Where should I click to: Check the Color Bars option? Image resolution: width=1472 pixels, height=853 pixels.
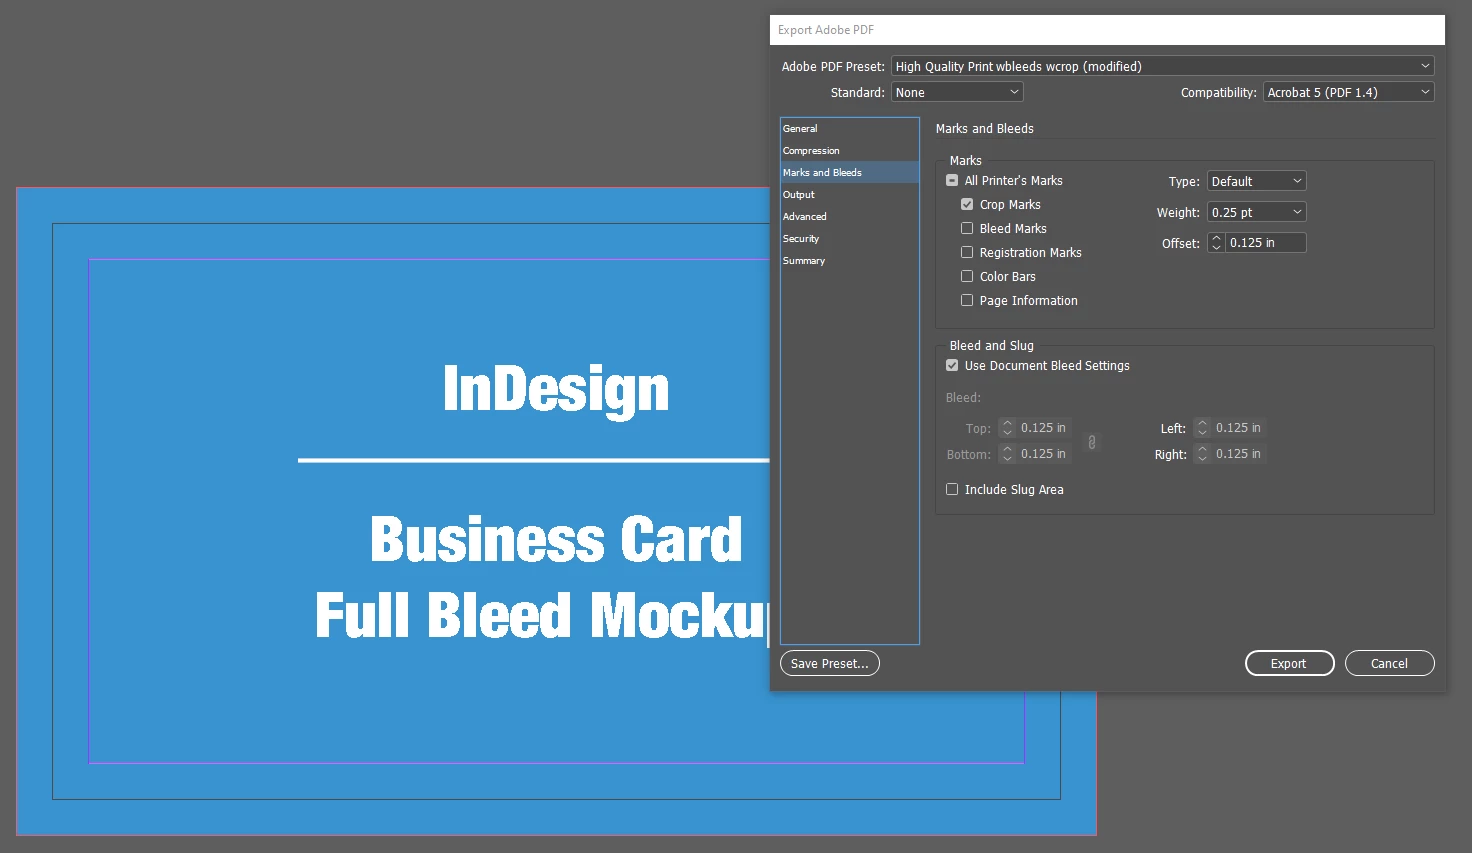[967, 277]
